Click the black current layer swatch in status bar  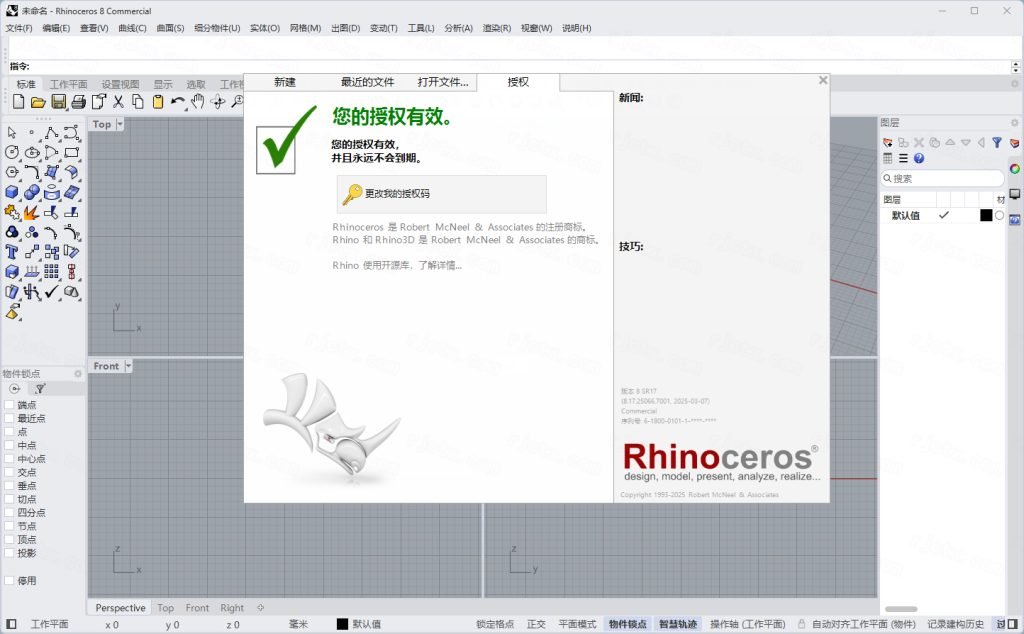(342, 624)
